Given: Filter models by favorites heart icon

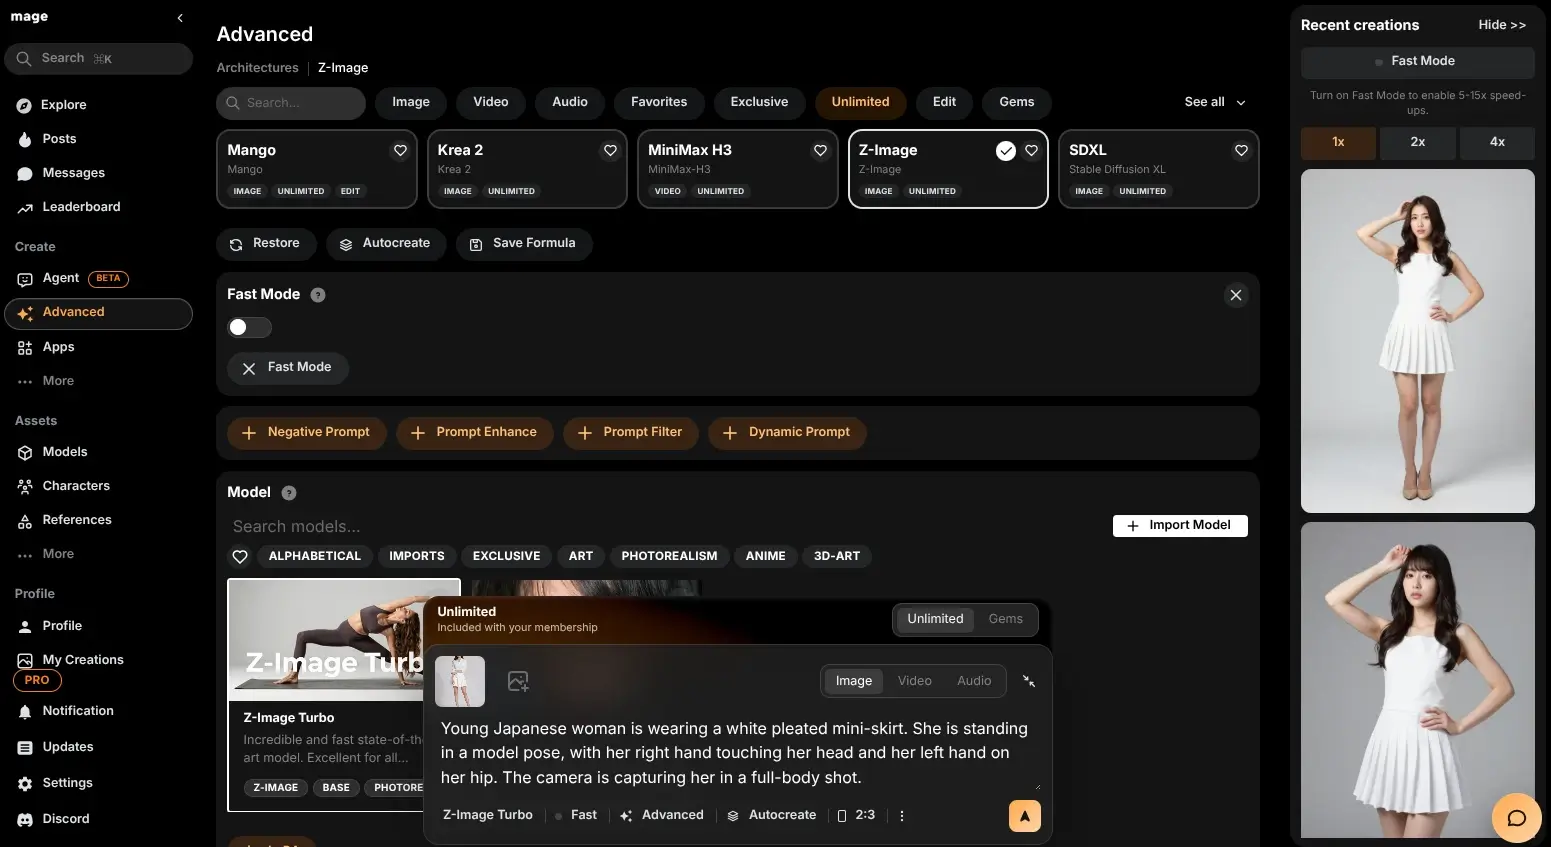Looking at the screenshot, I should [x=240, y=557].
